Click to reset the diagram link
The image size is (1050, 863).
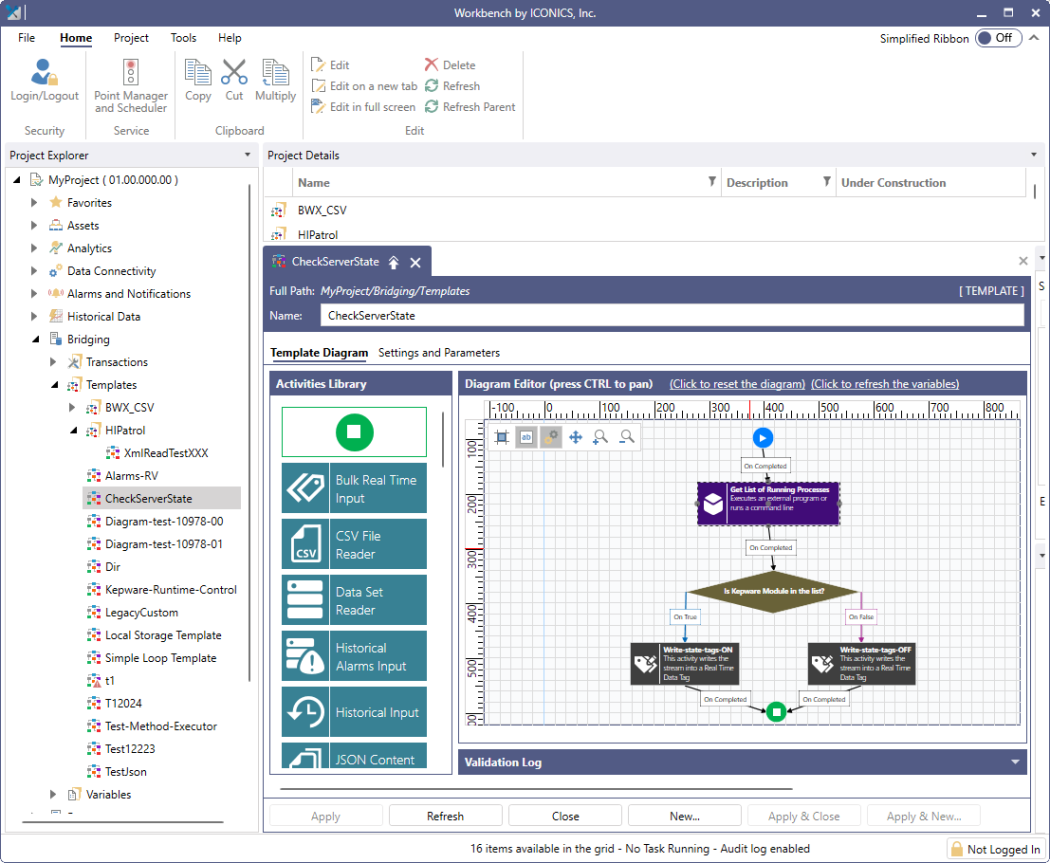(737, 384)
